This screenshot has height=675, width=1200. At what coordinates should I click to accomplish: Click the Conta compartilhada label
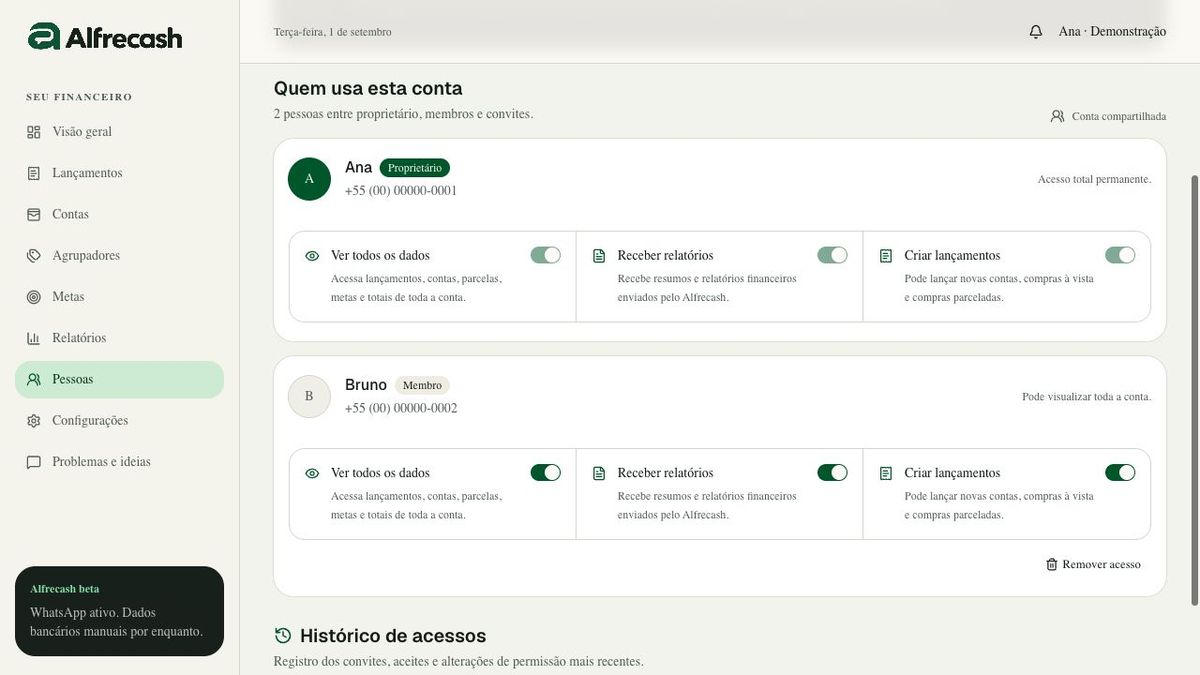[1119, 116]
